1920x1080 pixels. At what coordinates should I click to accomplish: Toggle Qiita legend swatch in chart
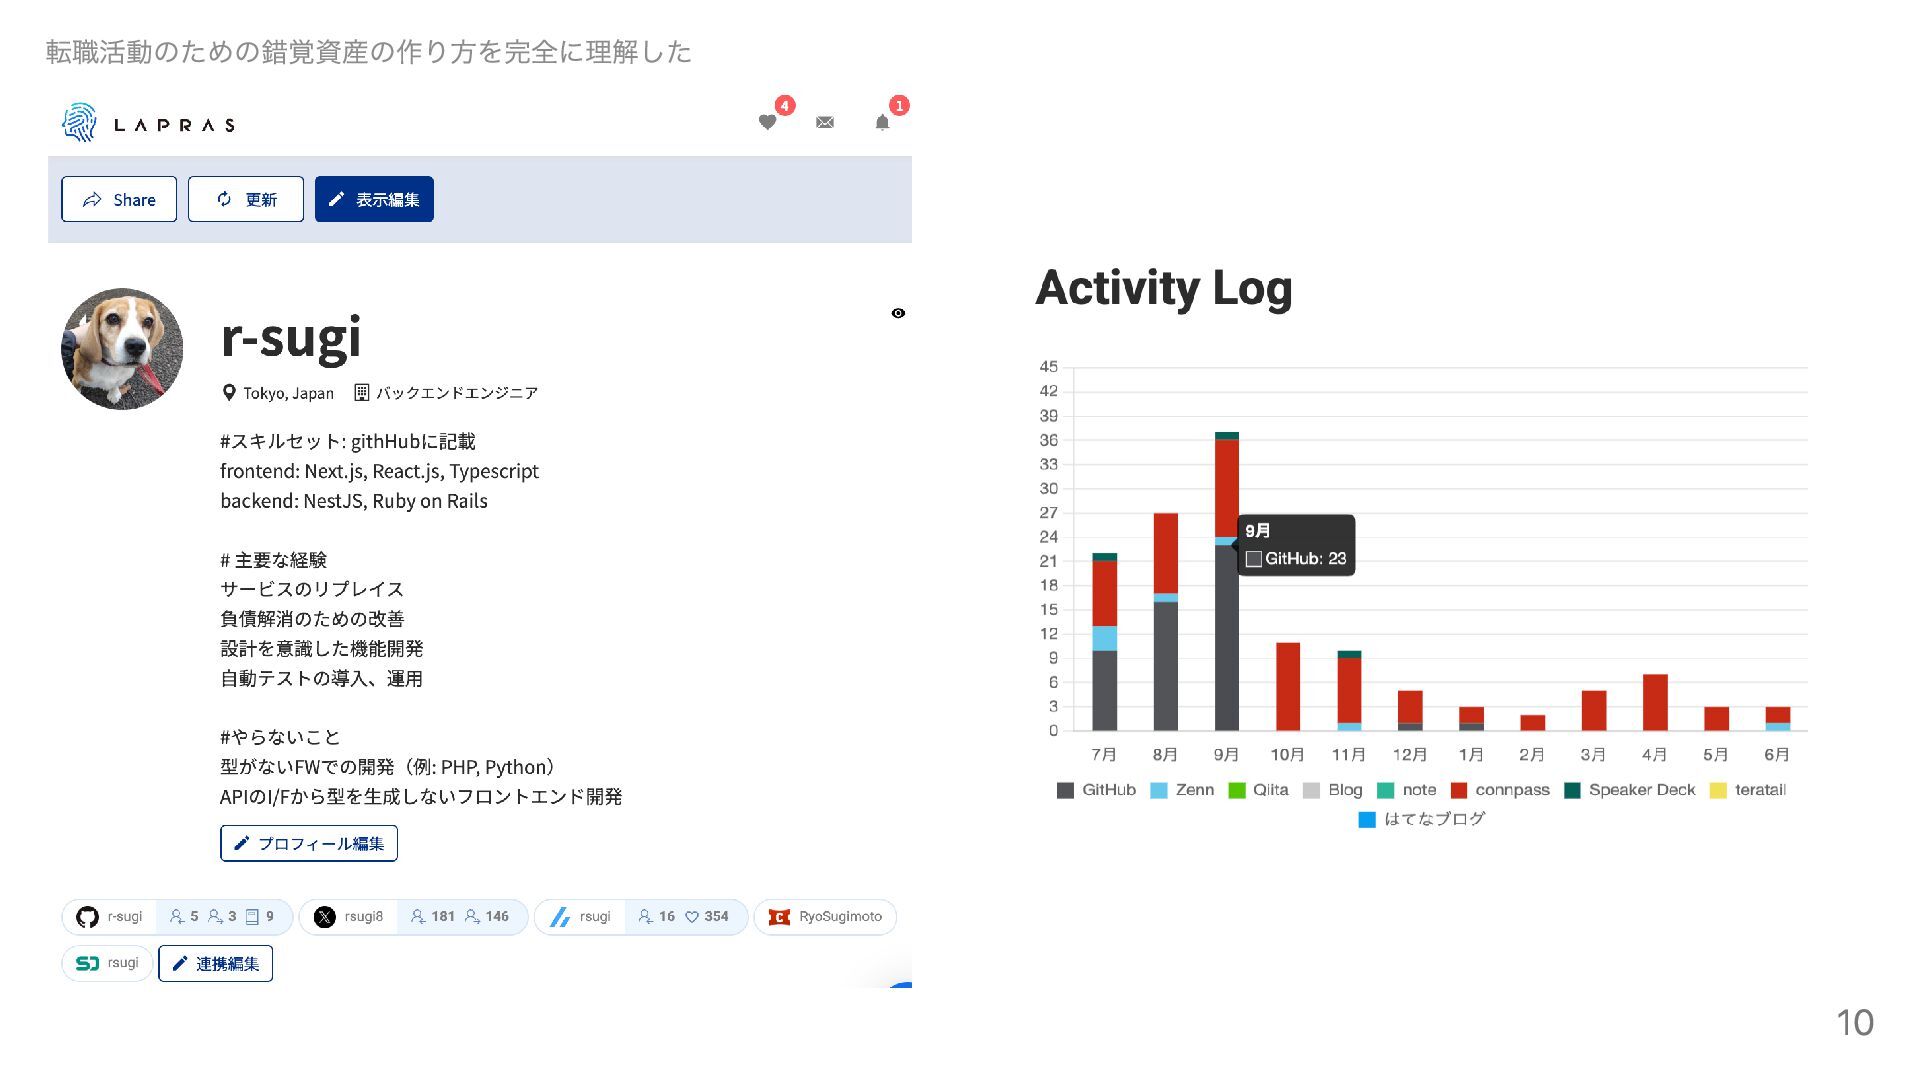click(x=1237, y=790)
